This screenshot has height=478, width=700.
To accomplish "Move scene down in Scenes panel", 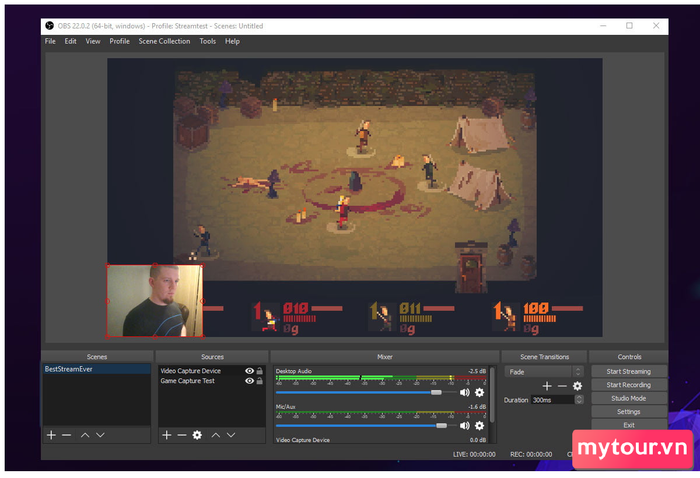I will 100,435.
